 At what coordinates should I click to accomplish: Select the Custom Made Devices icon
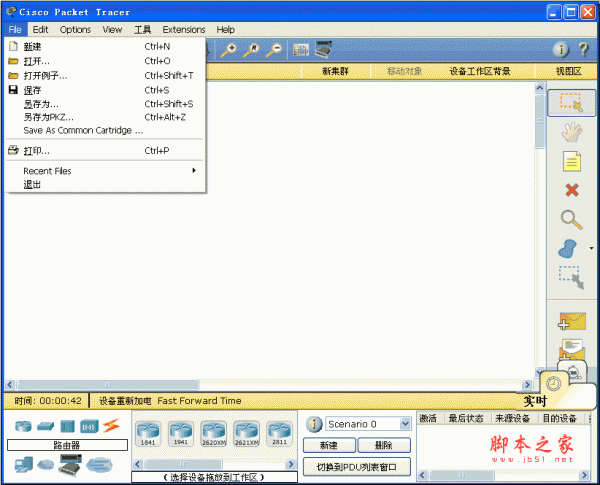70,465
